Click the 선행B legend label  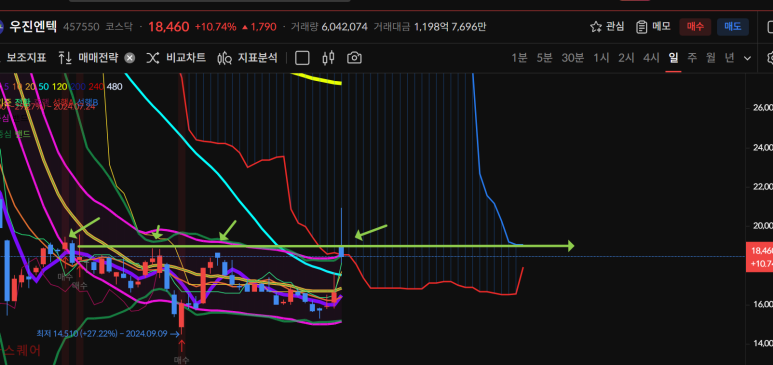(x=89, y=103)
